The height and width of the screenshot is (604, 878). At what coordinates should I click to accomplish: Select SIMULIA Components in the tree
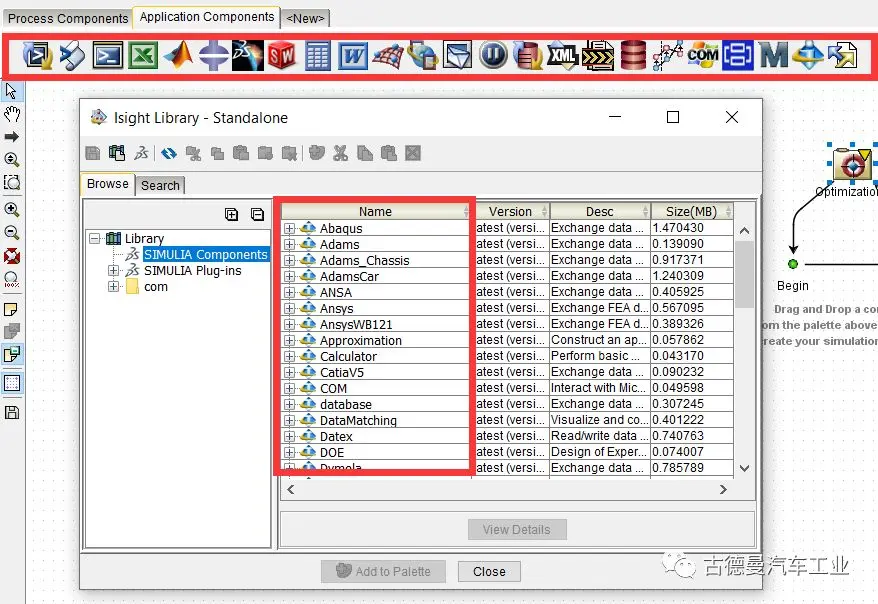click(x=205, y=255)
